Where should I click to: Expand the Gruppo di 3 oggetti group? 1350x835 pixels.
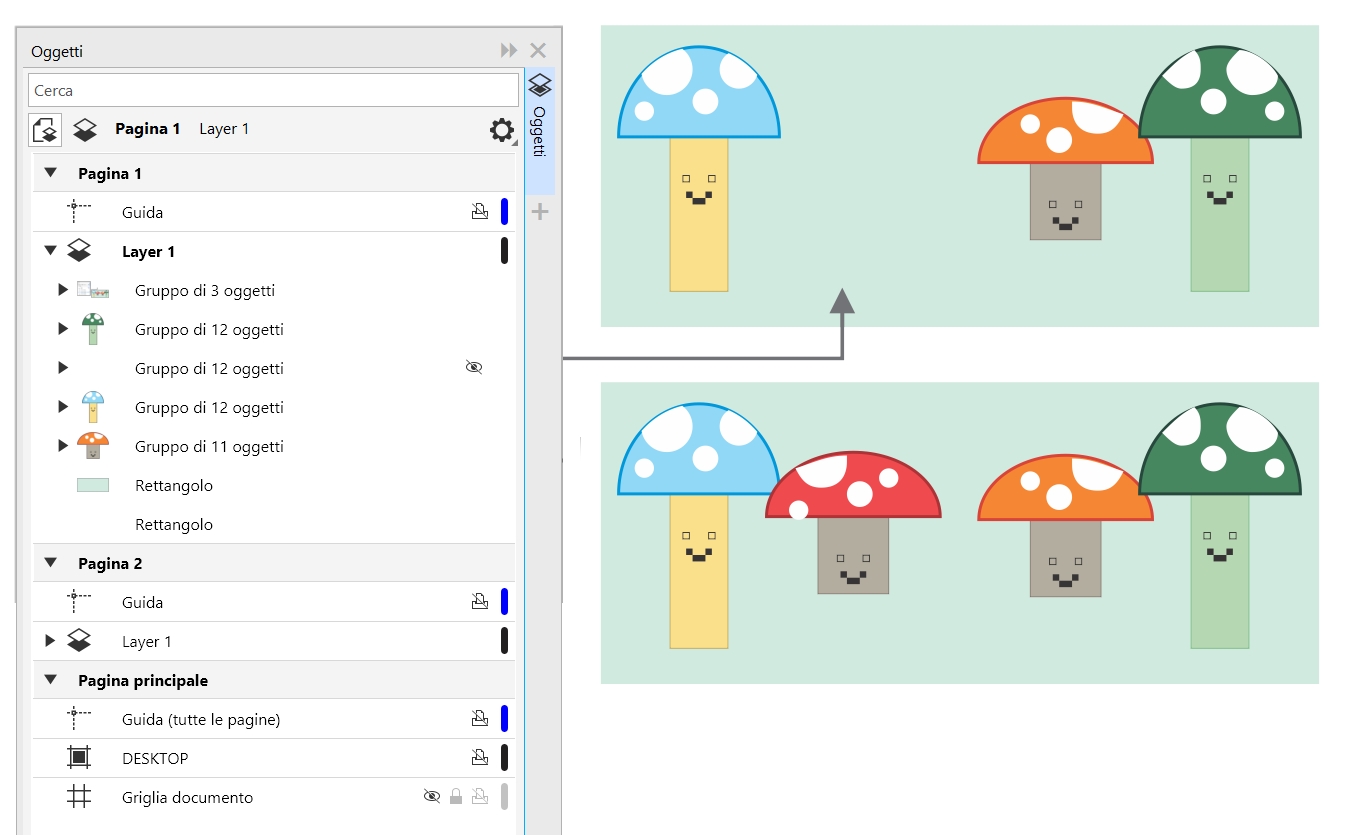click(63, 290)
